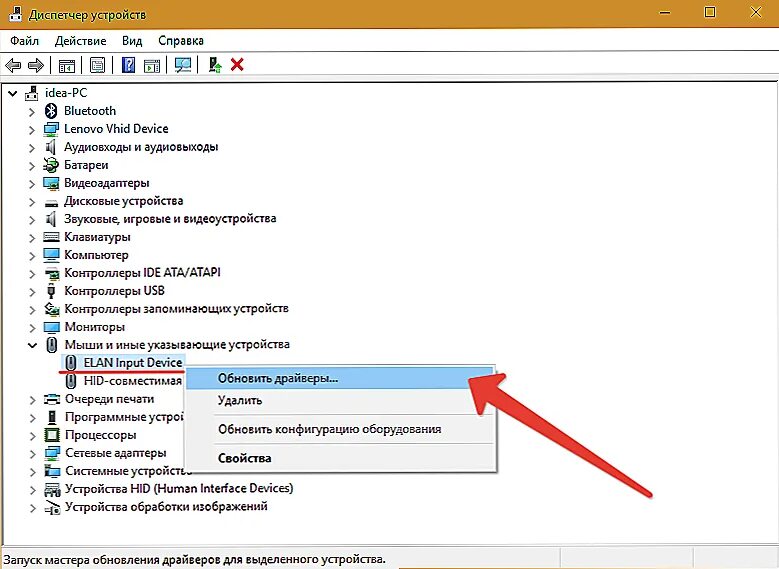Select Контроллеры IDE ATA/ATAPI label
The width and height of the screenshot is (779, 569).
point(143,273)
